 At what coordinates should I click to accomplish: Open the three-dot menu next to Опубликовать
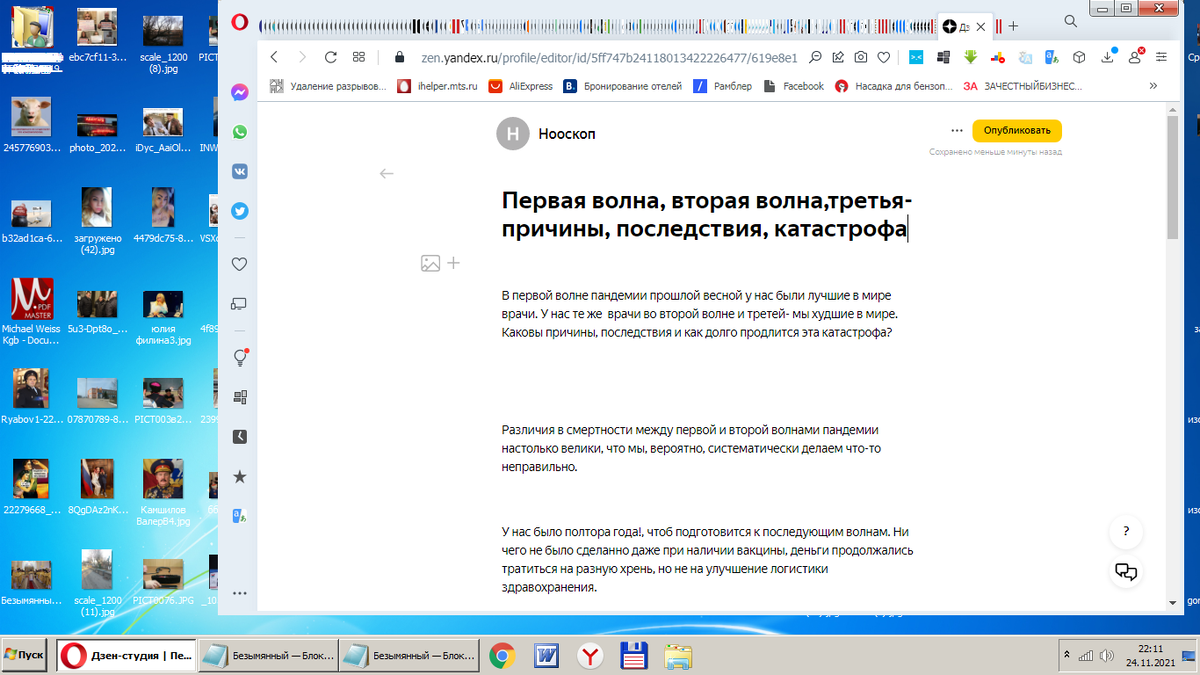[x=957, y=130]
